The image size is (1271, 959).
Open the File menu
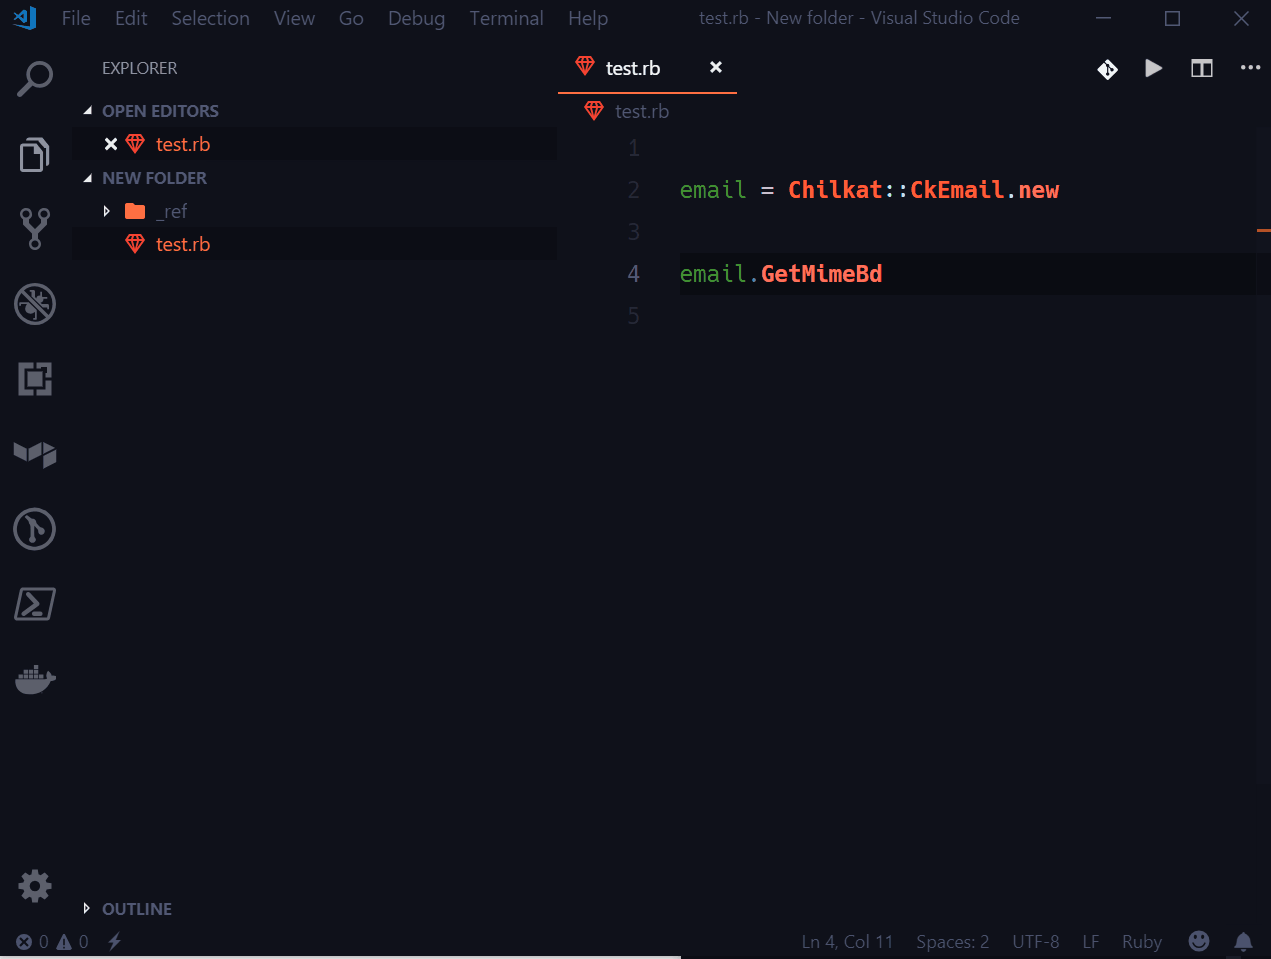coord(76,18)
